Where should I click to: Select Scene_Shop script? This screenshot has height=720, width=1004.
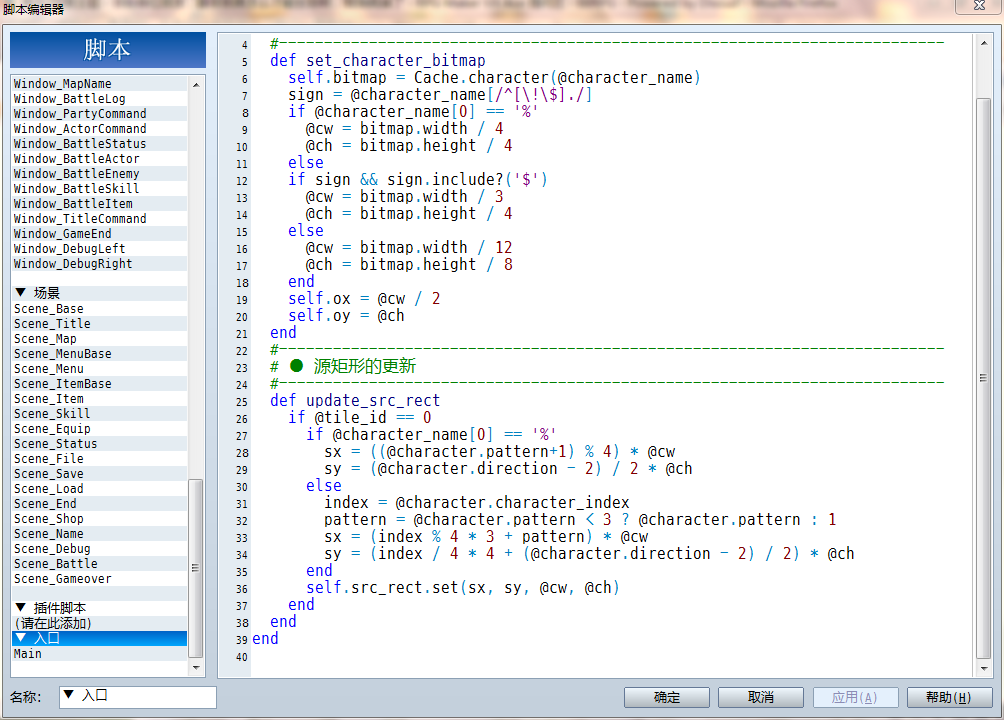[x=100, y=519]
